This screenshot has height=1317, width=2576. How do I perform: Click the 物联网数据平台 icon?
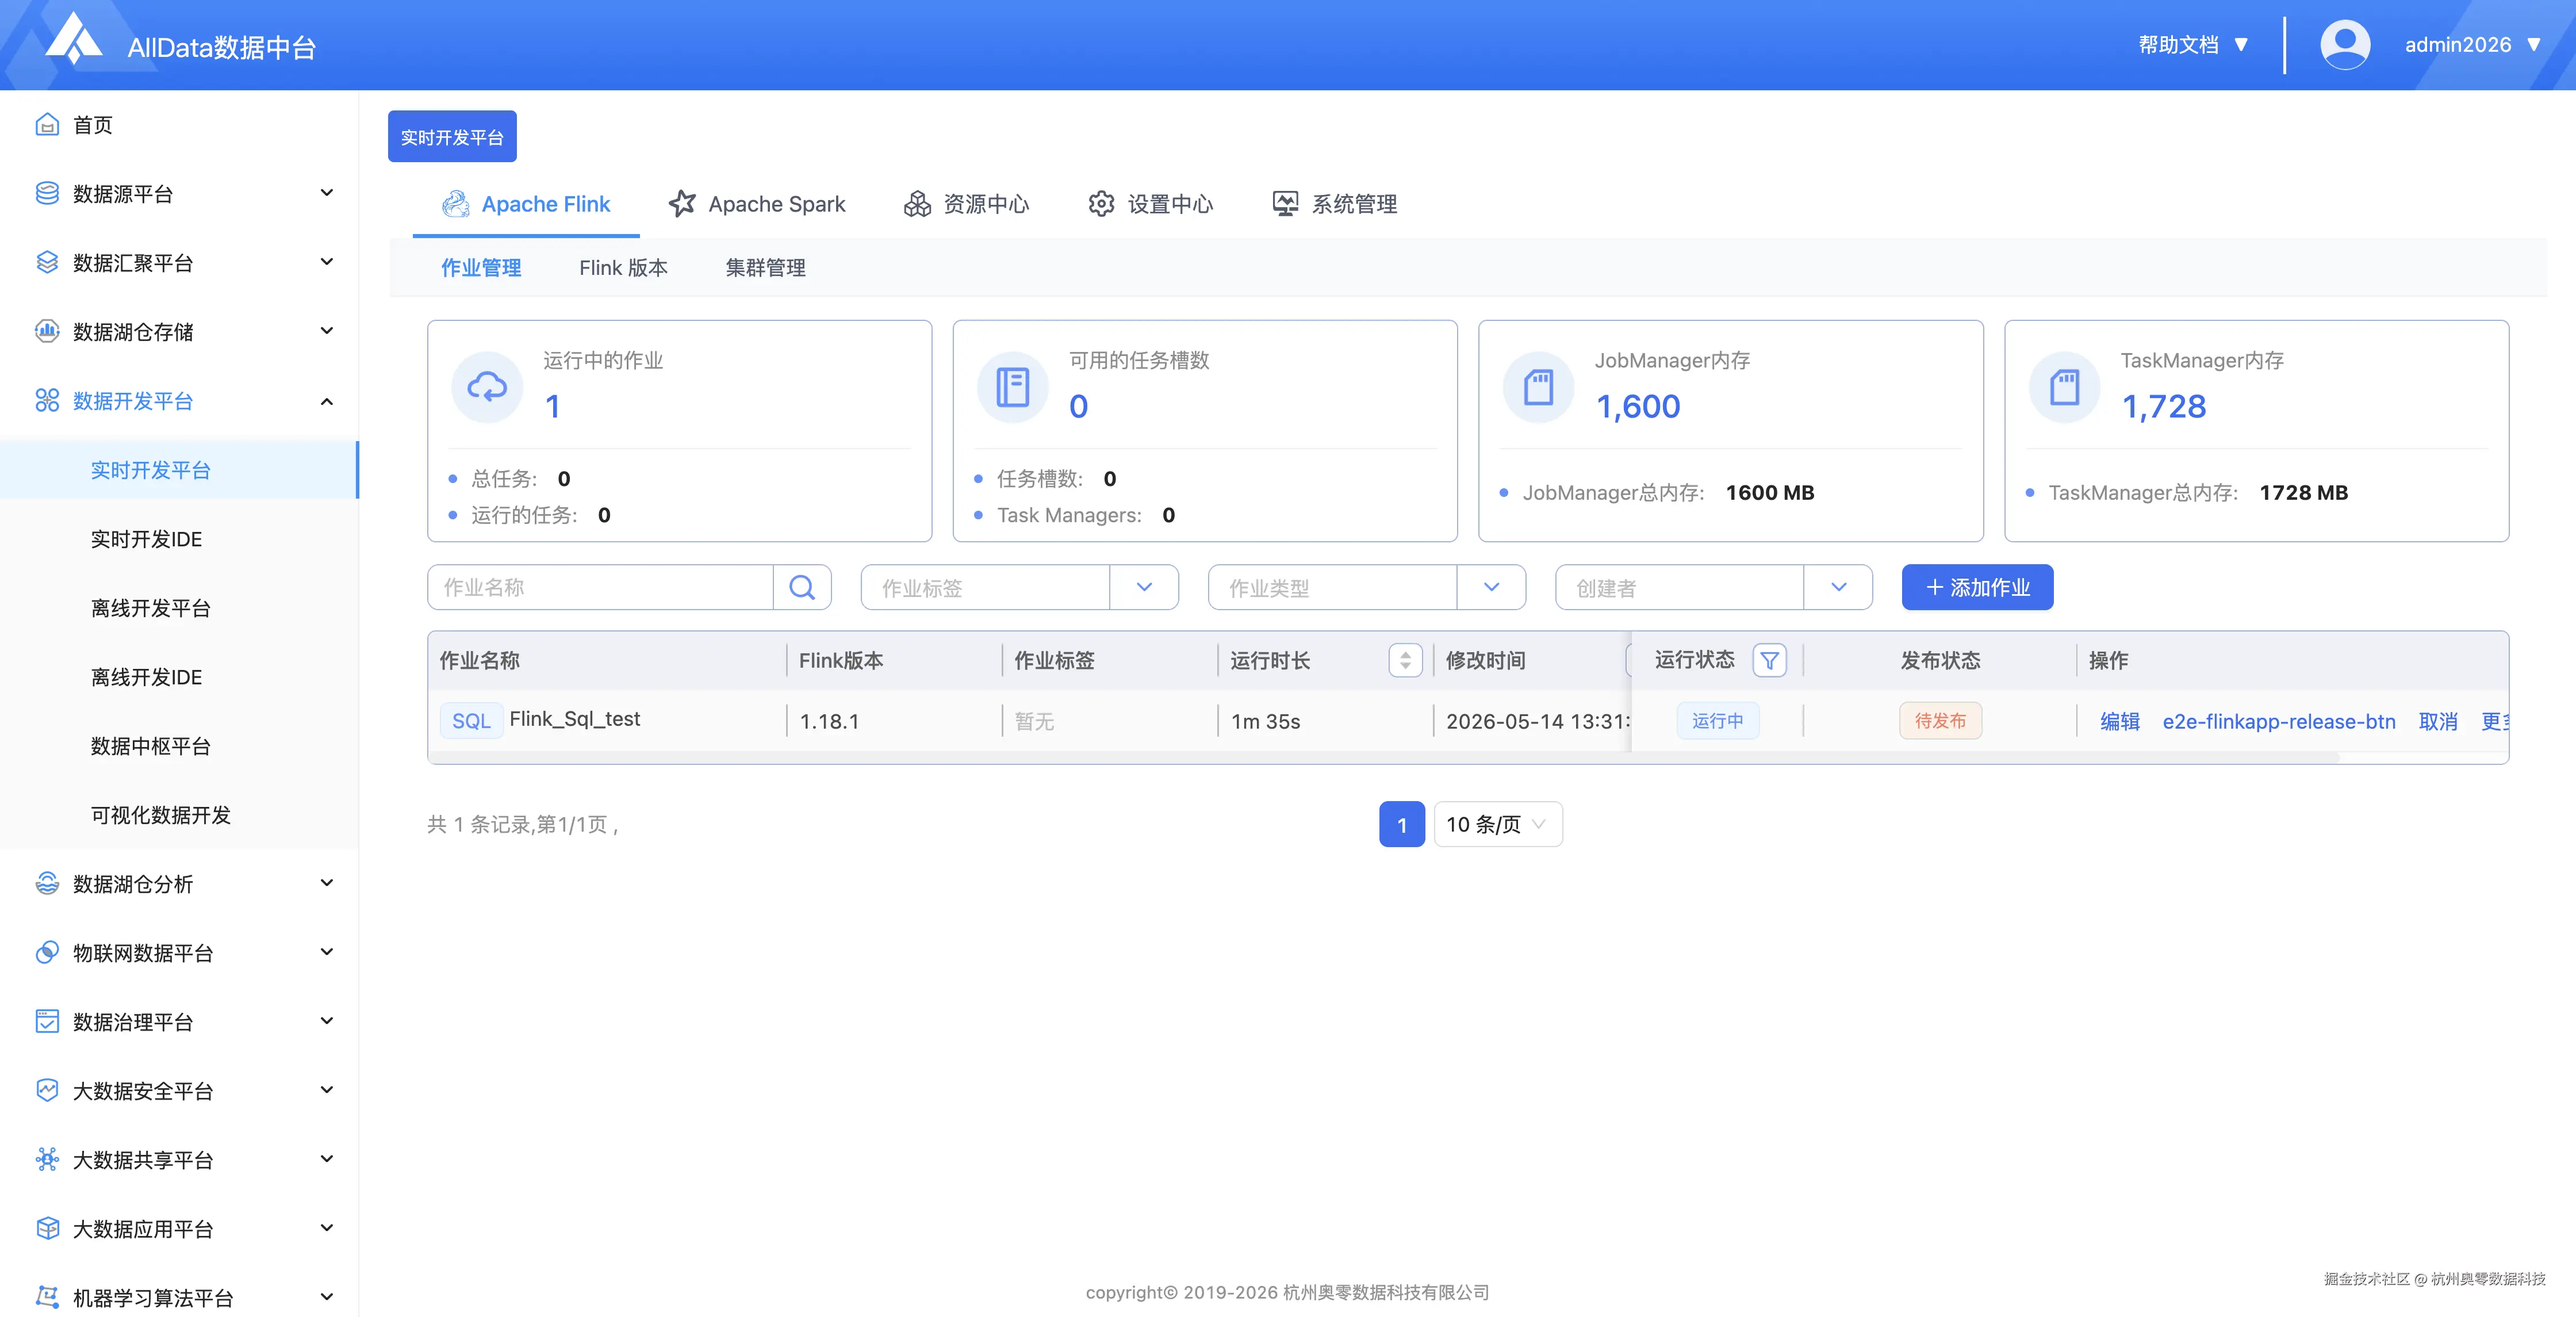[x=47, y=952]
